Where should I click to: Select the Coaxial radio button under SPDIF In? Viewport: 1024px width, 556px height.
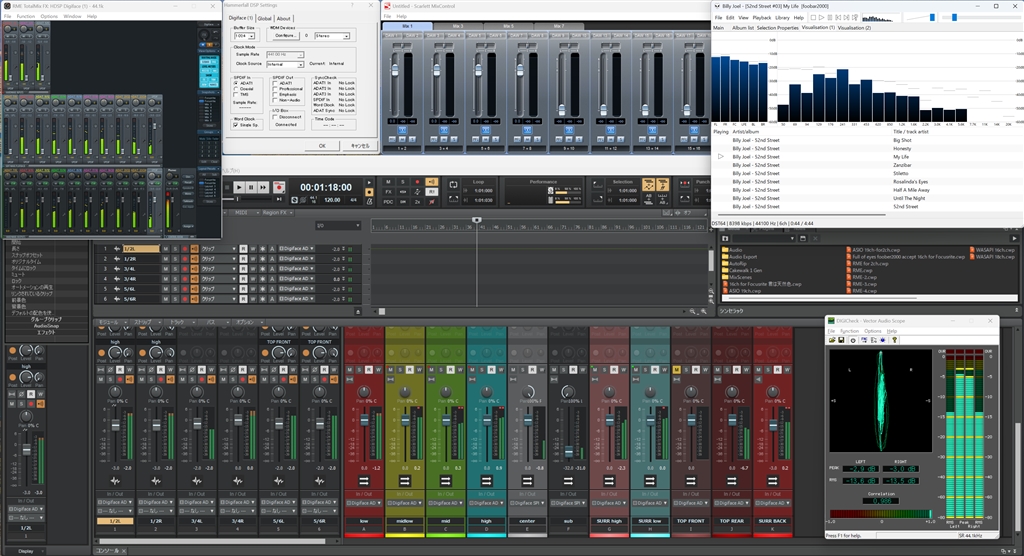coord(236,89)
